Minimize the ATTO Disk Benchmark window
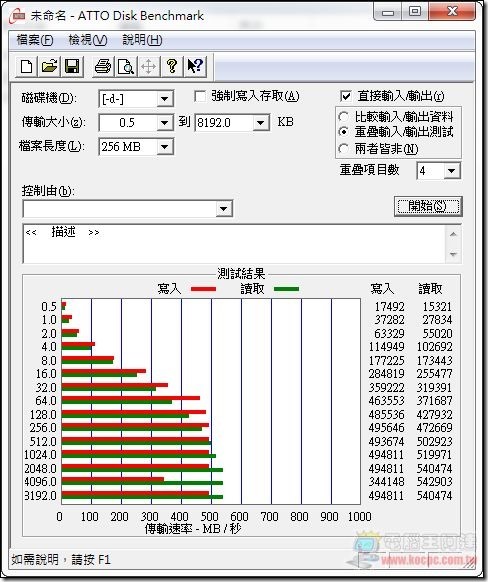 (388, 12)
